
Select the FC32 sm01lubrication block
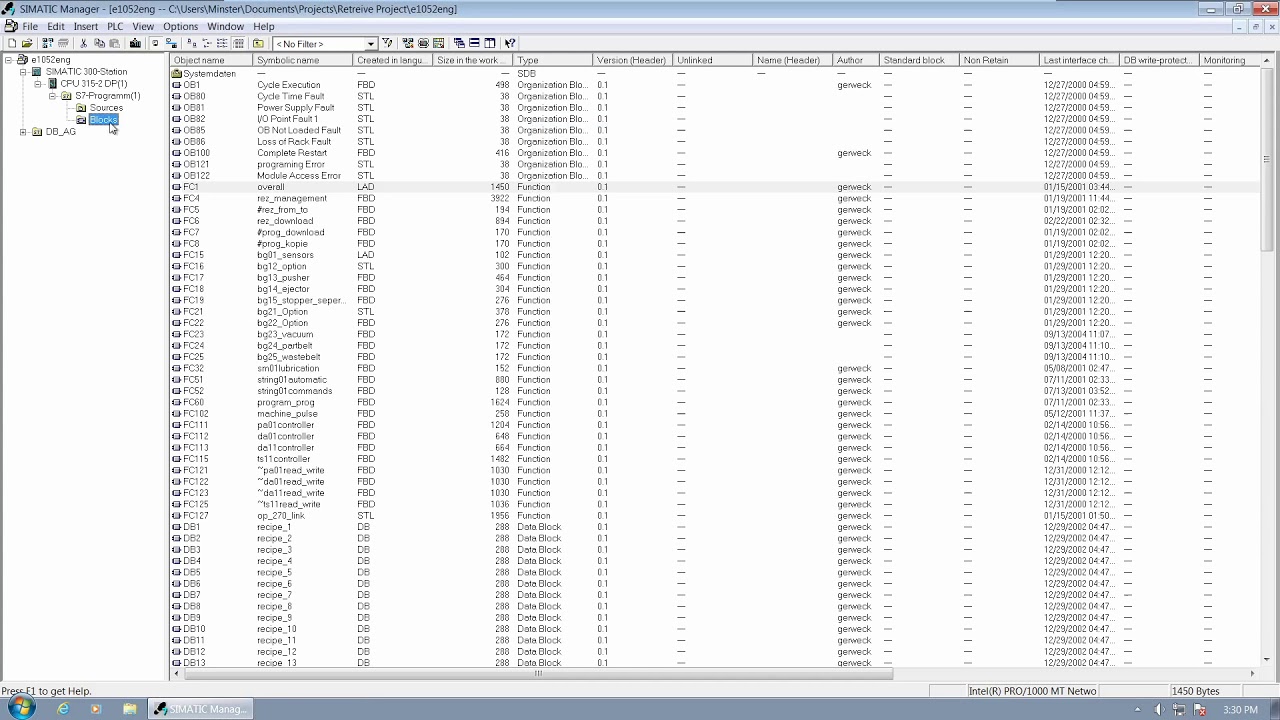pyautogui.click(x=715, y=368)
